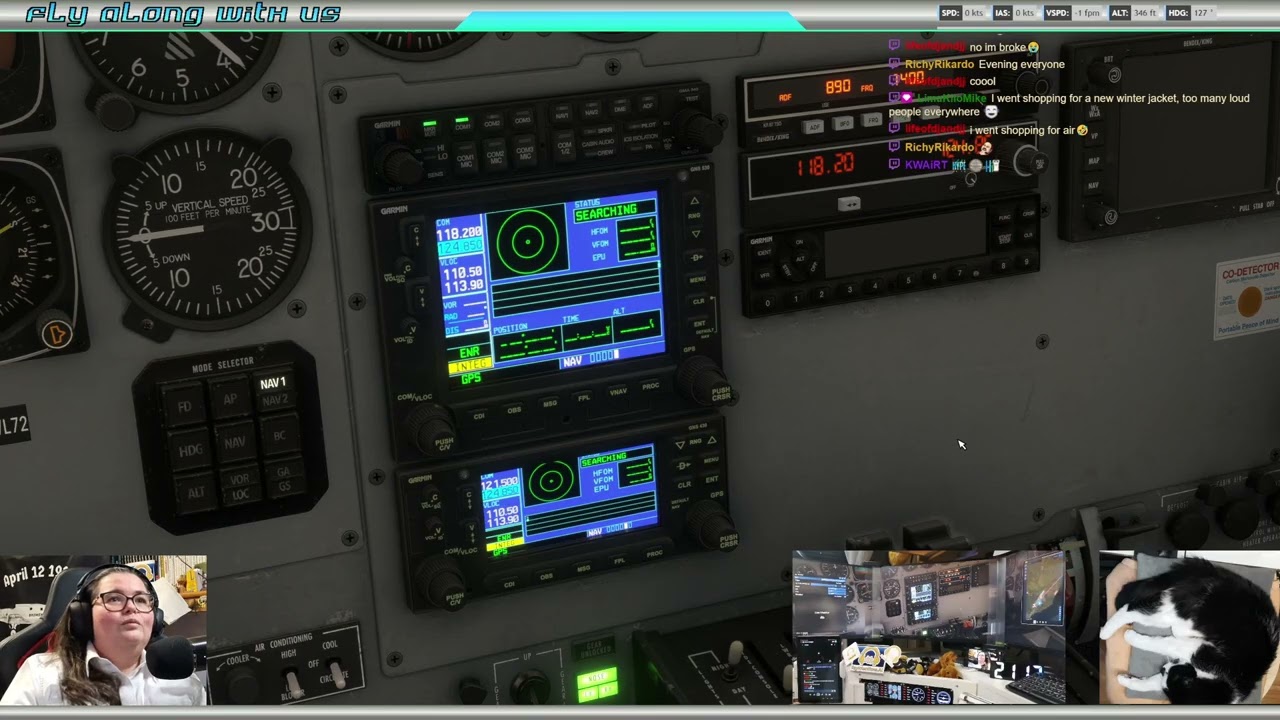Confirm with ENT on the GNS 430

[712, 480]
